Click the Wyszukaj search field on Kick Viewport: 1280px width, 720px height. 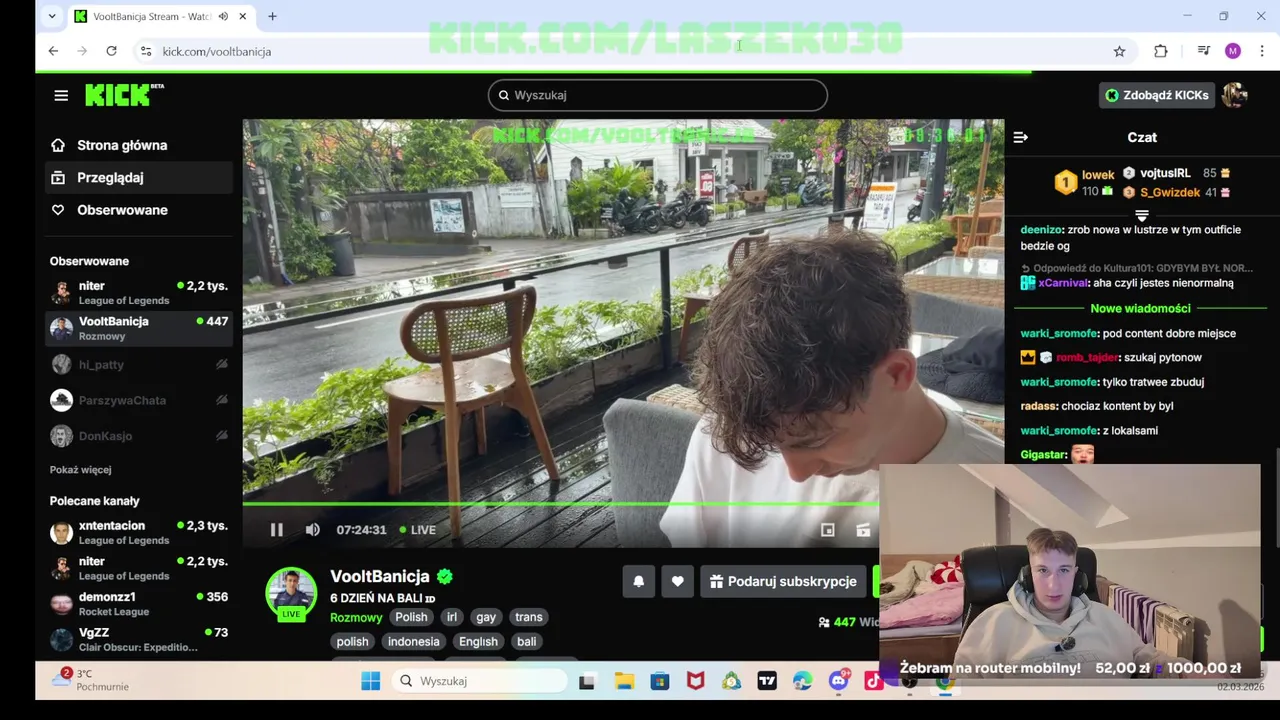[658, 95]
